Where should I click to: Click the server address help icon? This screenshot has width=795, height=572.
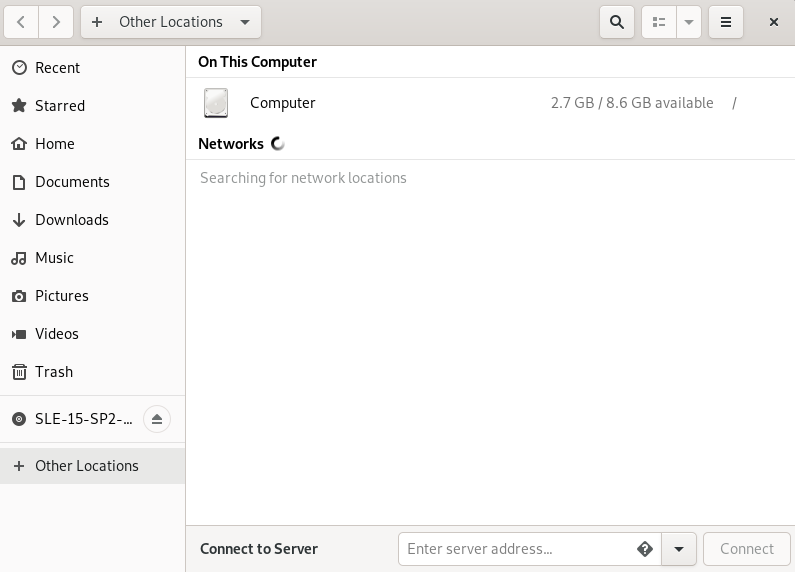(x=645, y=549)
